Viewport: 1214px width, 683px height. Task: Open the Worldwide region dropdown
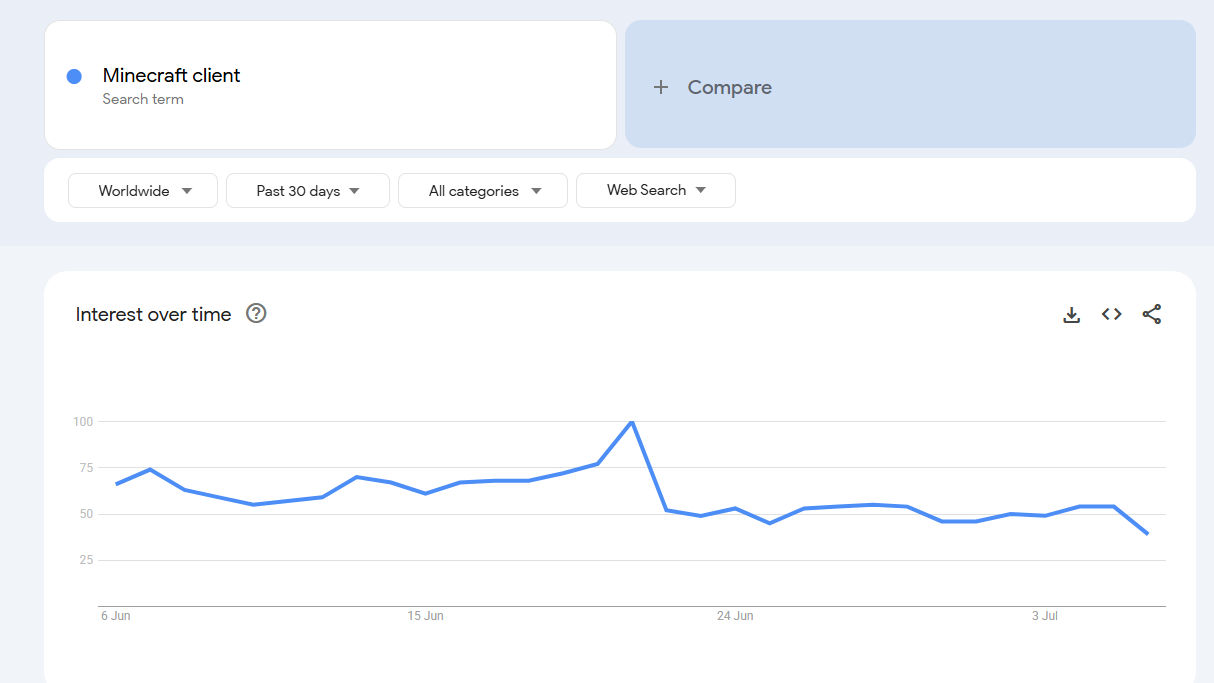(x=143, y=190)
